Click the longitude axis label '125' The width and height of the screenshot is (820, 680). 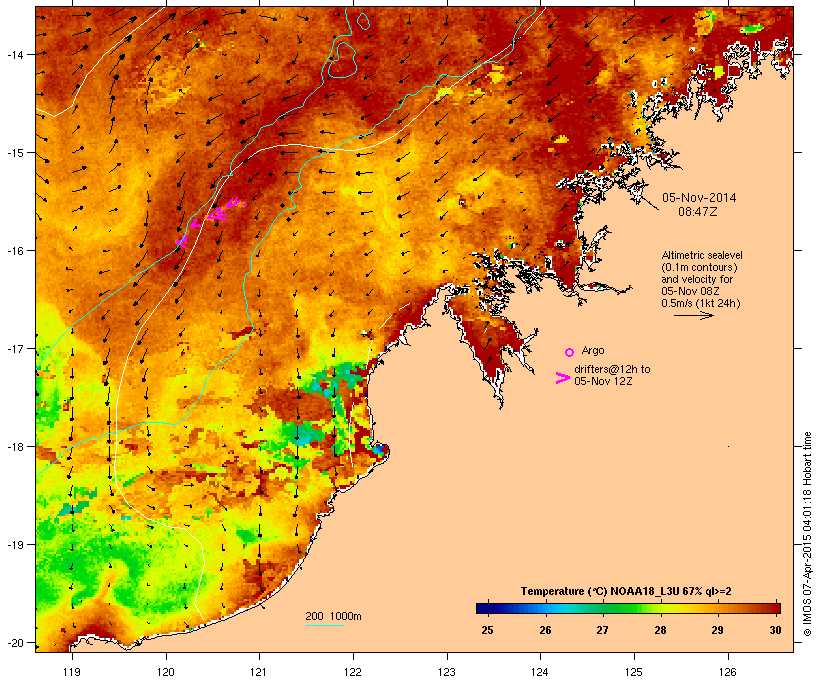point(634,672)
